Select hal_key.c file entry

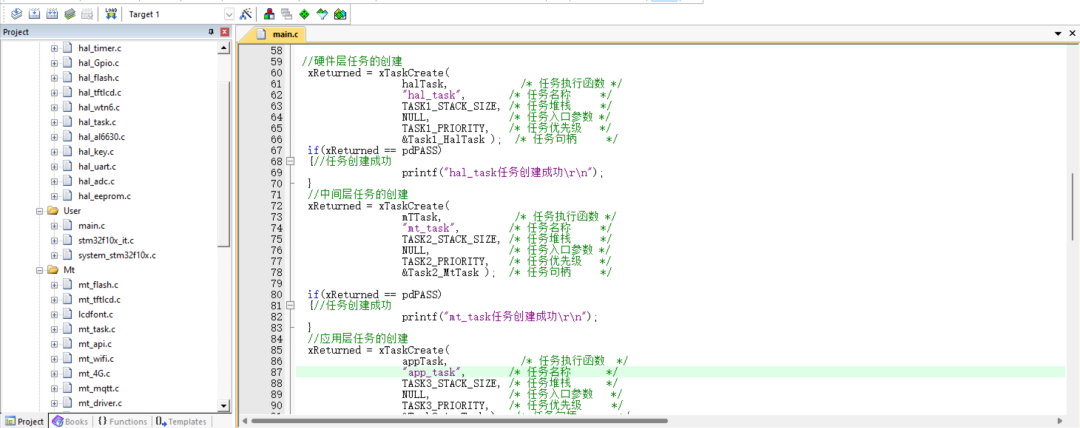(x=96, y=152)
